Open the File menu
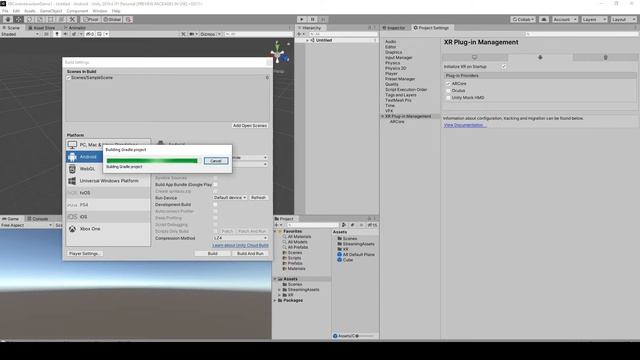The height and width of the screenshot is (360, 640). (5, 11)
